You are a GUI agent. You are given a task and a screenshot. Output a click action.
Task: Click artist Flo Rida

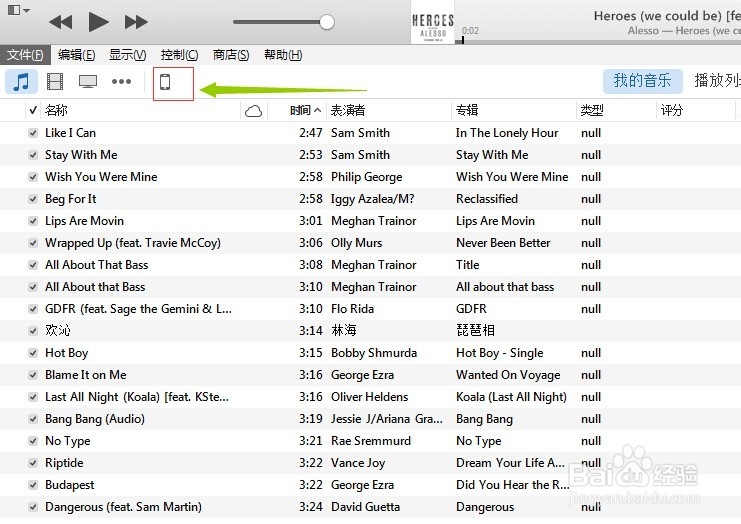pos(353,309)
